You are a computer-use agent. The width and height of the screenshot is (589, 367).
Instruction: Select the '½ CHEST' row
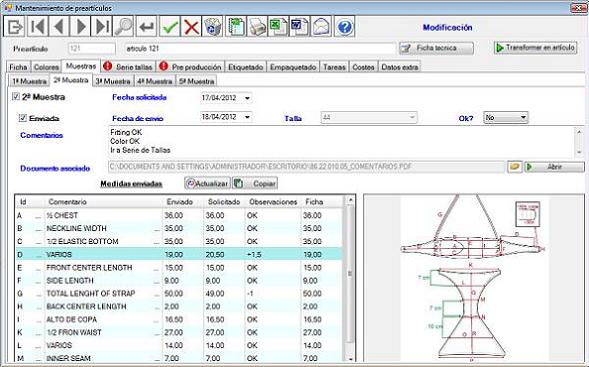coord(179,216)
